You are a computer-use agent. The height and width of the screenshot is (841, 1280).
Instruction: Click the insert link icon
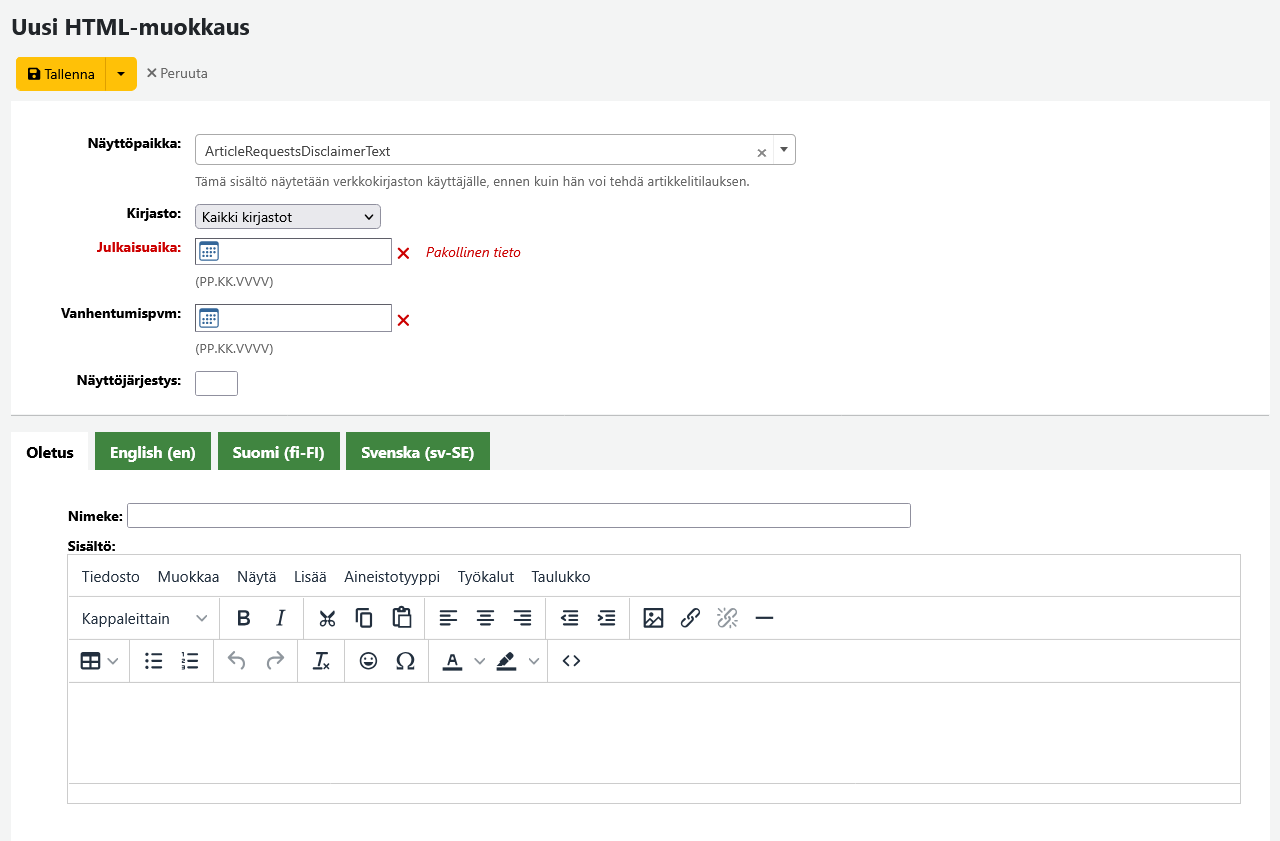tap(690, 618)
